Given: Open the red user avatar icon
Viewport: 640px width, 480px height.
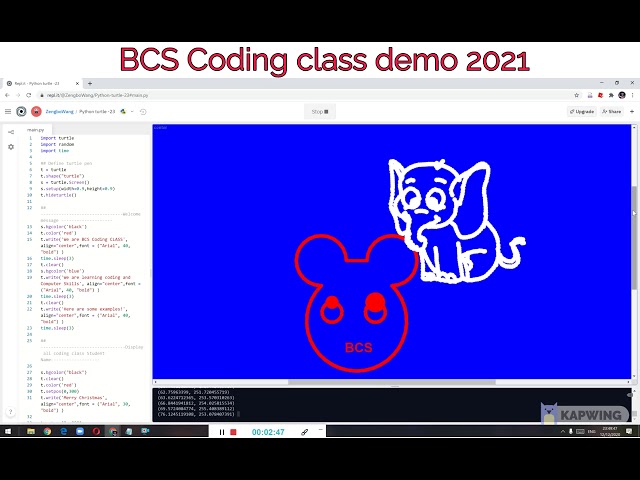Looking at the screenshot, I should [36, 111].
